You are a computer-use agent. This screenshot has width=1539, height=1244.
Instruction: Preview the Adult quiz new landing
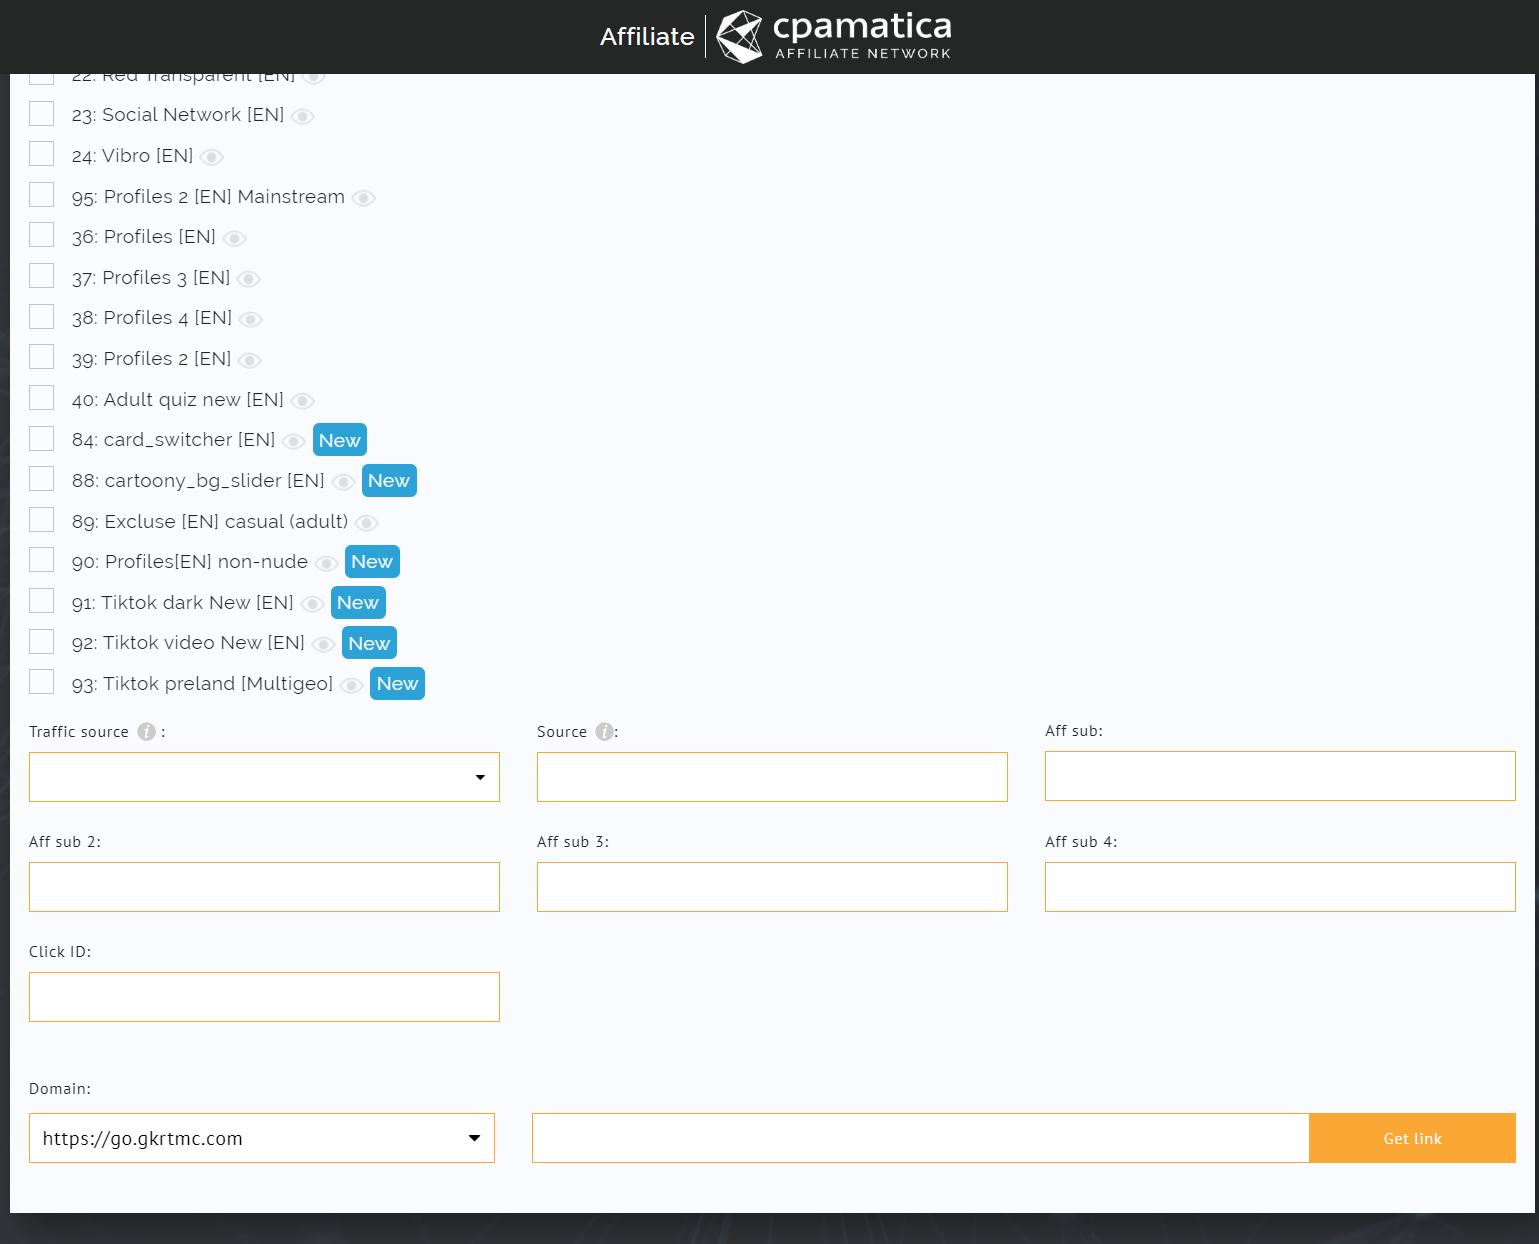(x=303, y=401)
